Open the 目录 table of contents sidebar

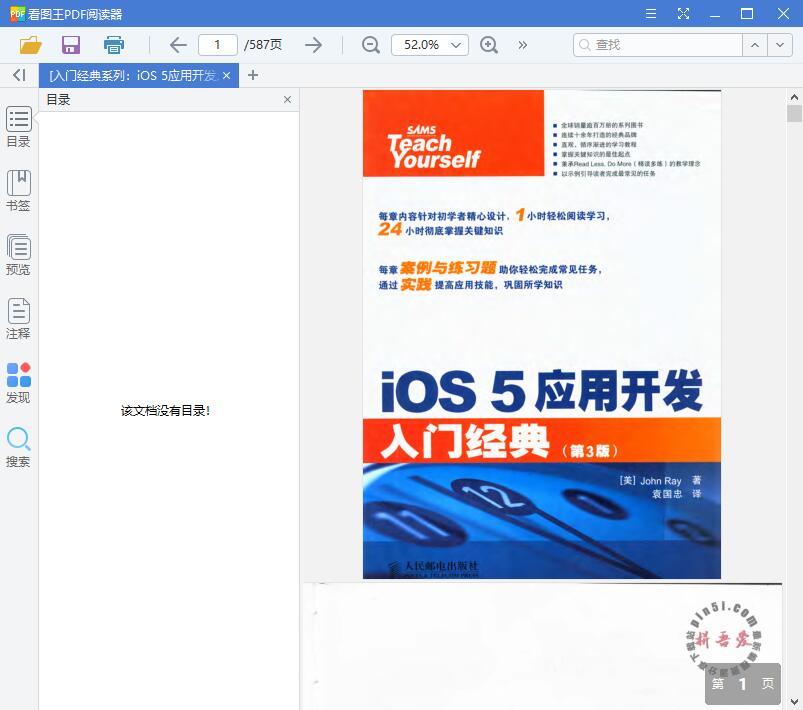click(18, 127)
